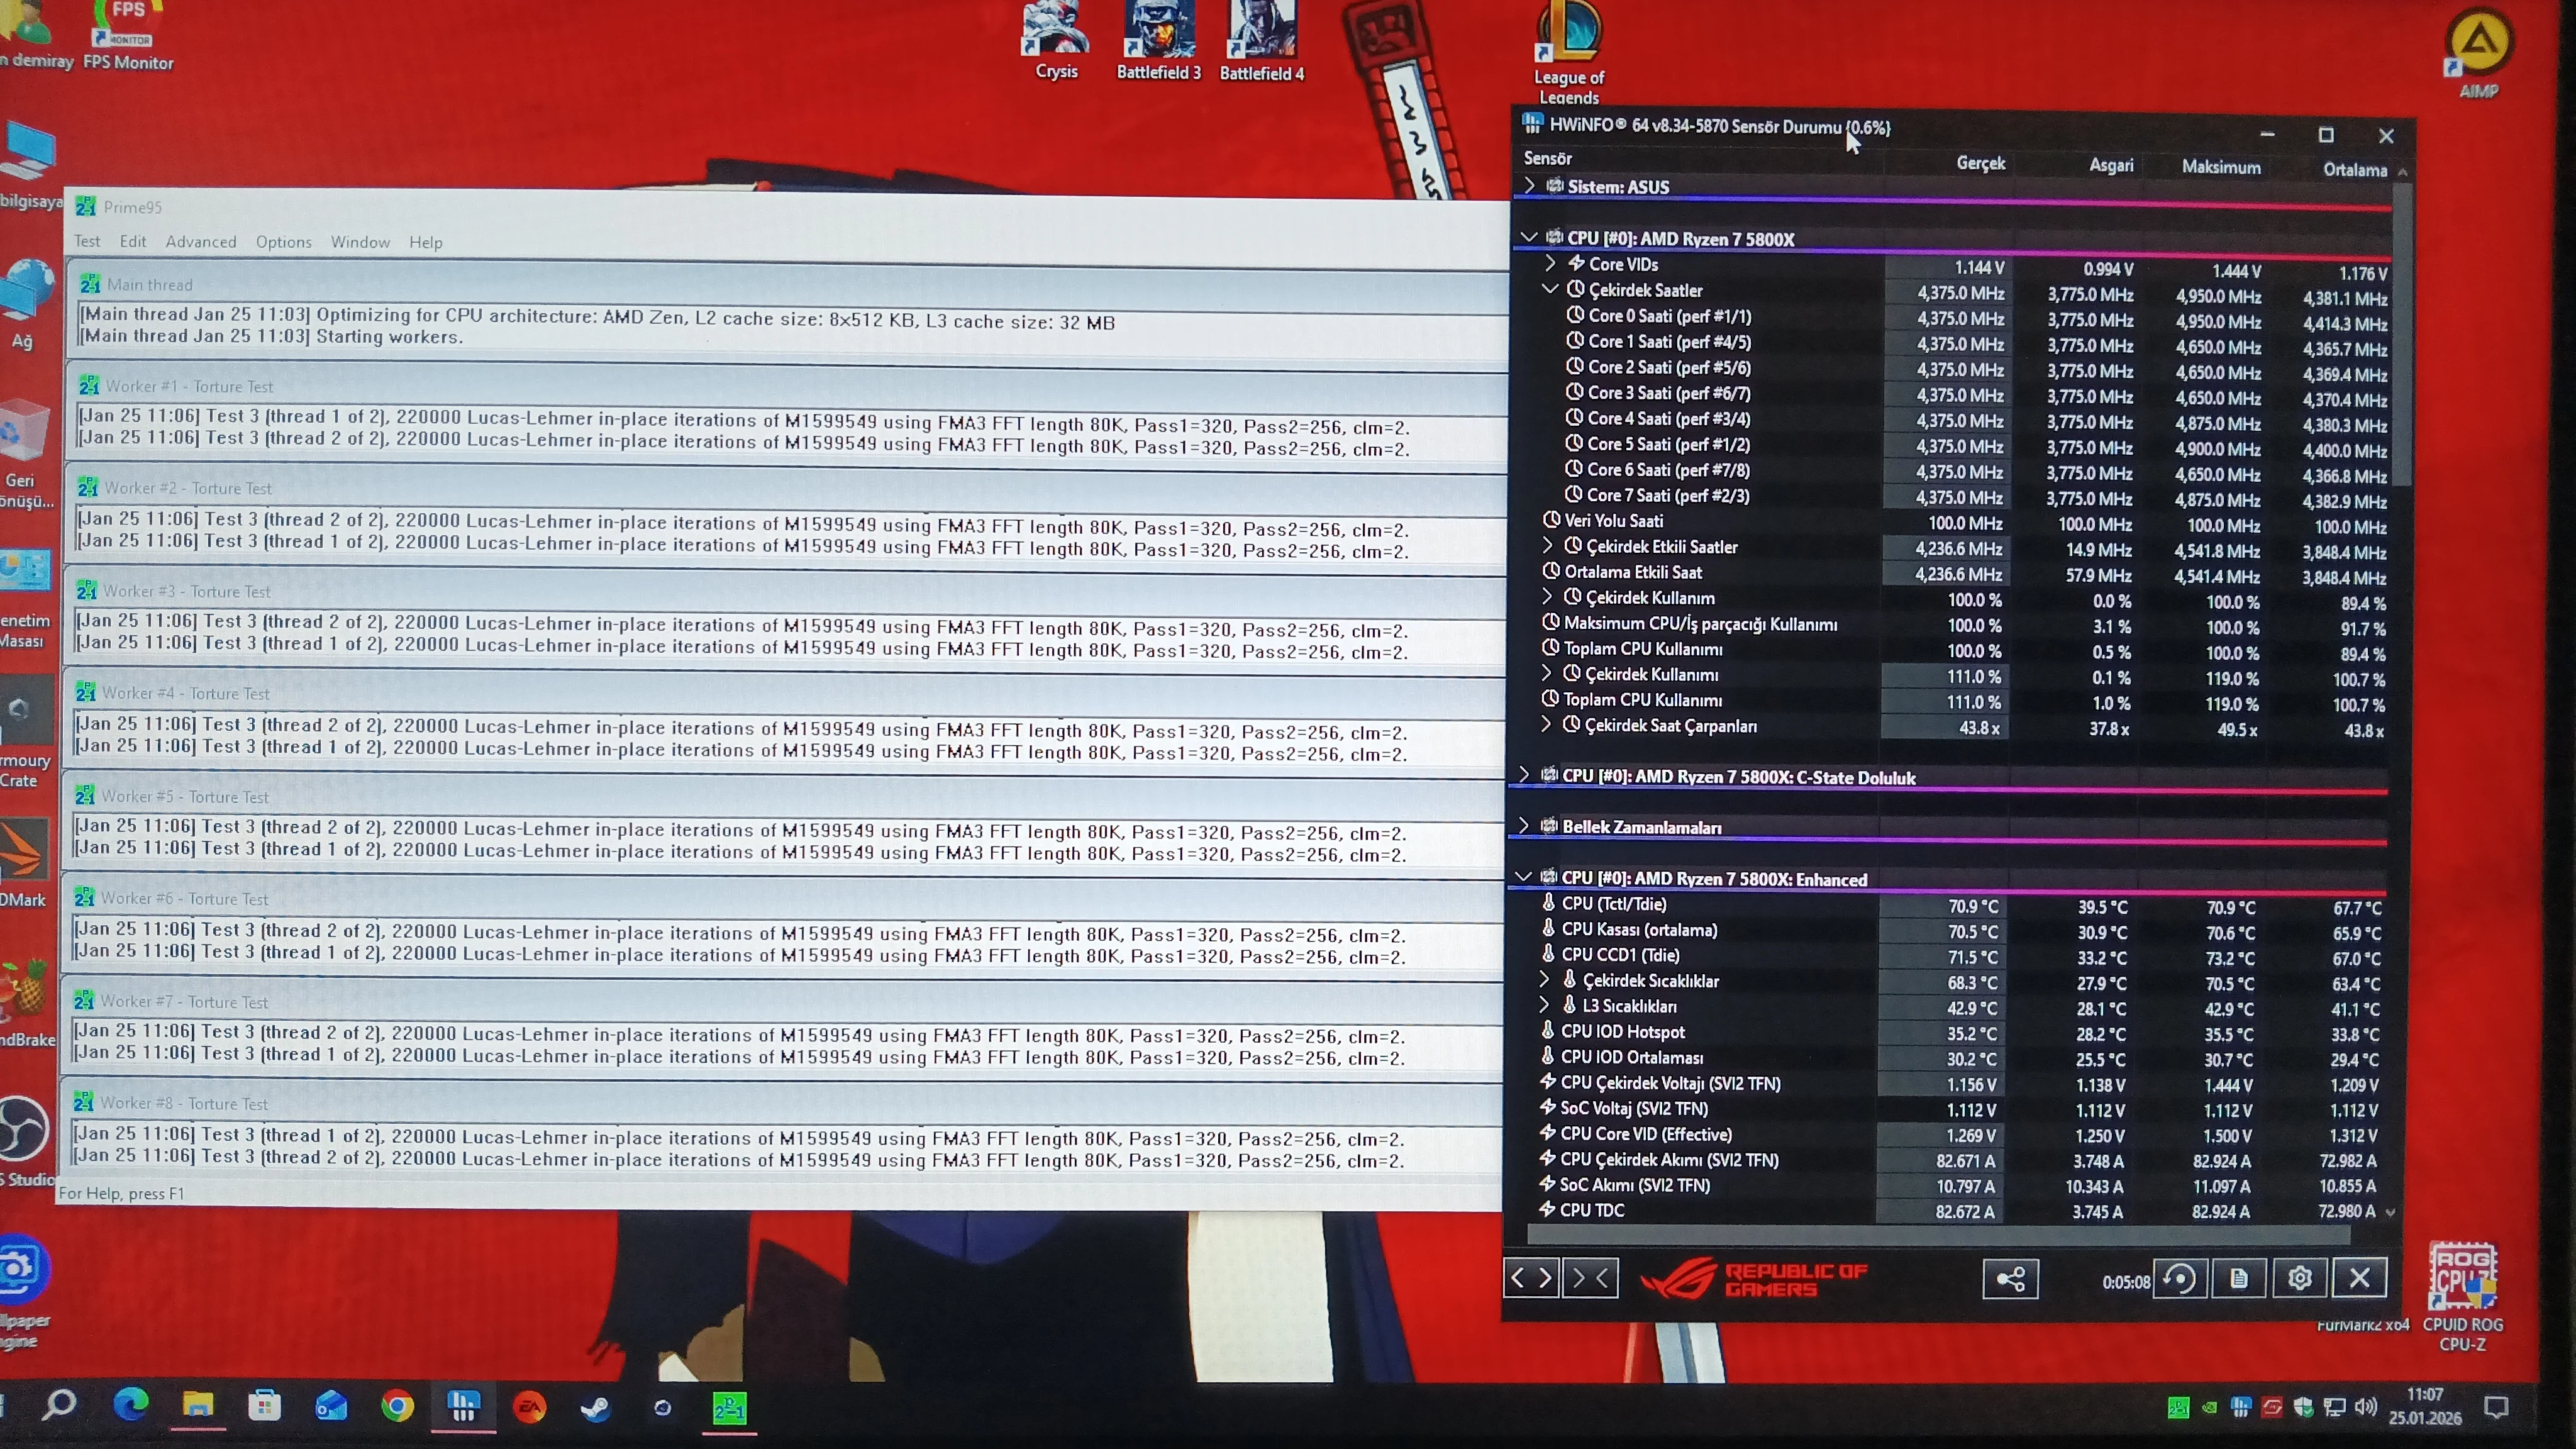Click the HWiNFO vertical scrollbar

pyautogui.click(x=2403, y=690)
